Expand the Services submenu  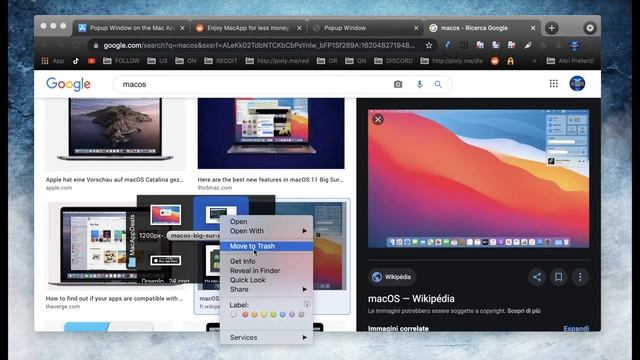267,338
